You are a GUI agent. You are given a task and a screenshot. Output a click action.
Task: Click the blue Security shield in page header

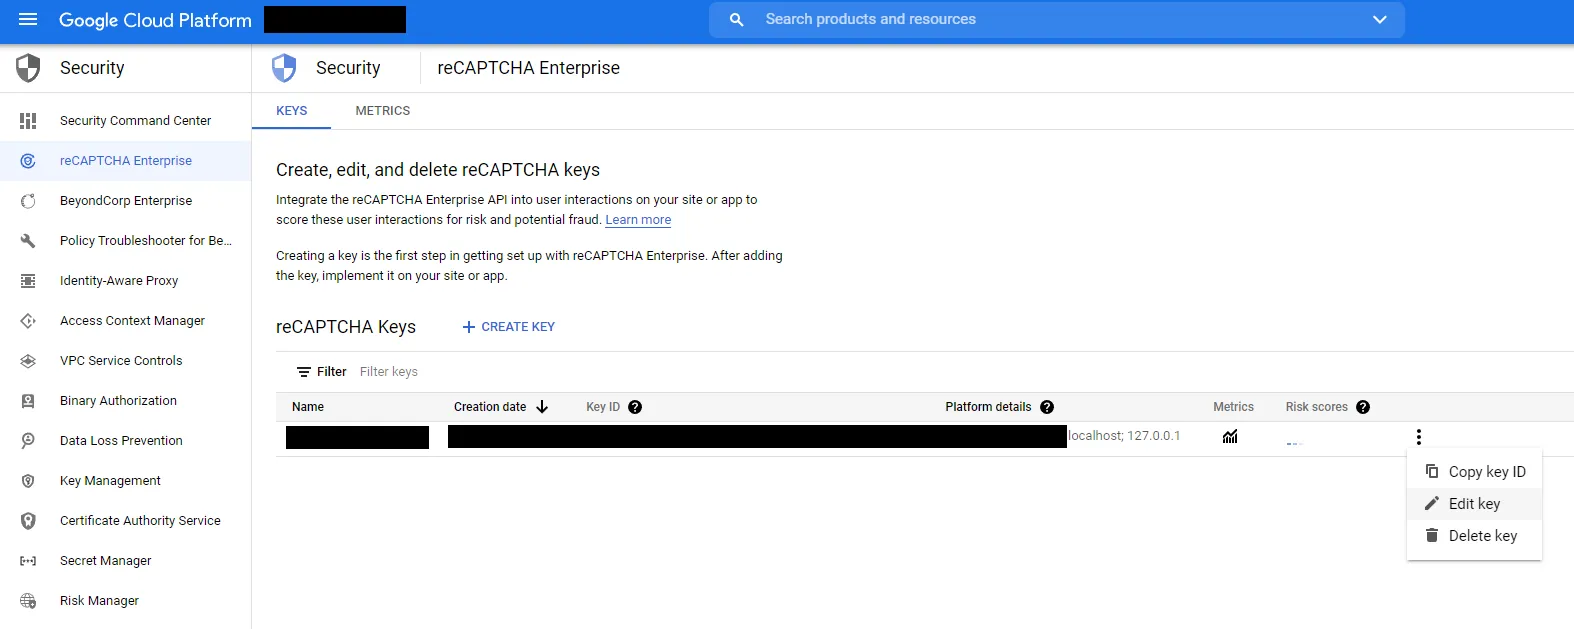(x=284, y=68)
